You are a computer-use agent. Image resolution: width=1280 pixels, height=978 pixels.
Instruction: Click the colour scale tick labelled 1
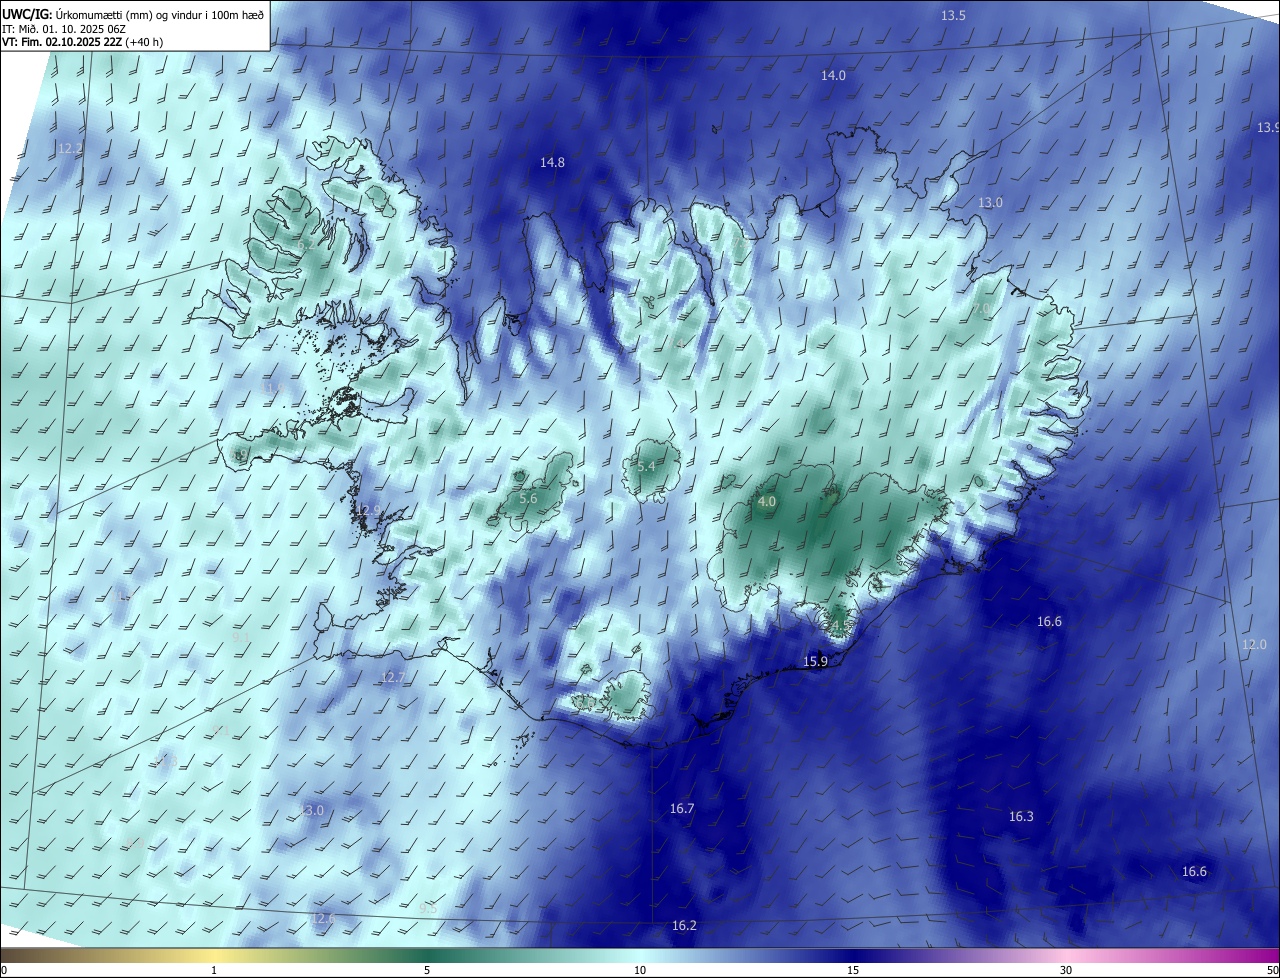pos(214,970)
